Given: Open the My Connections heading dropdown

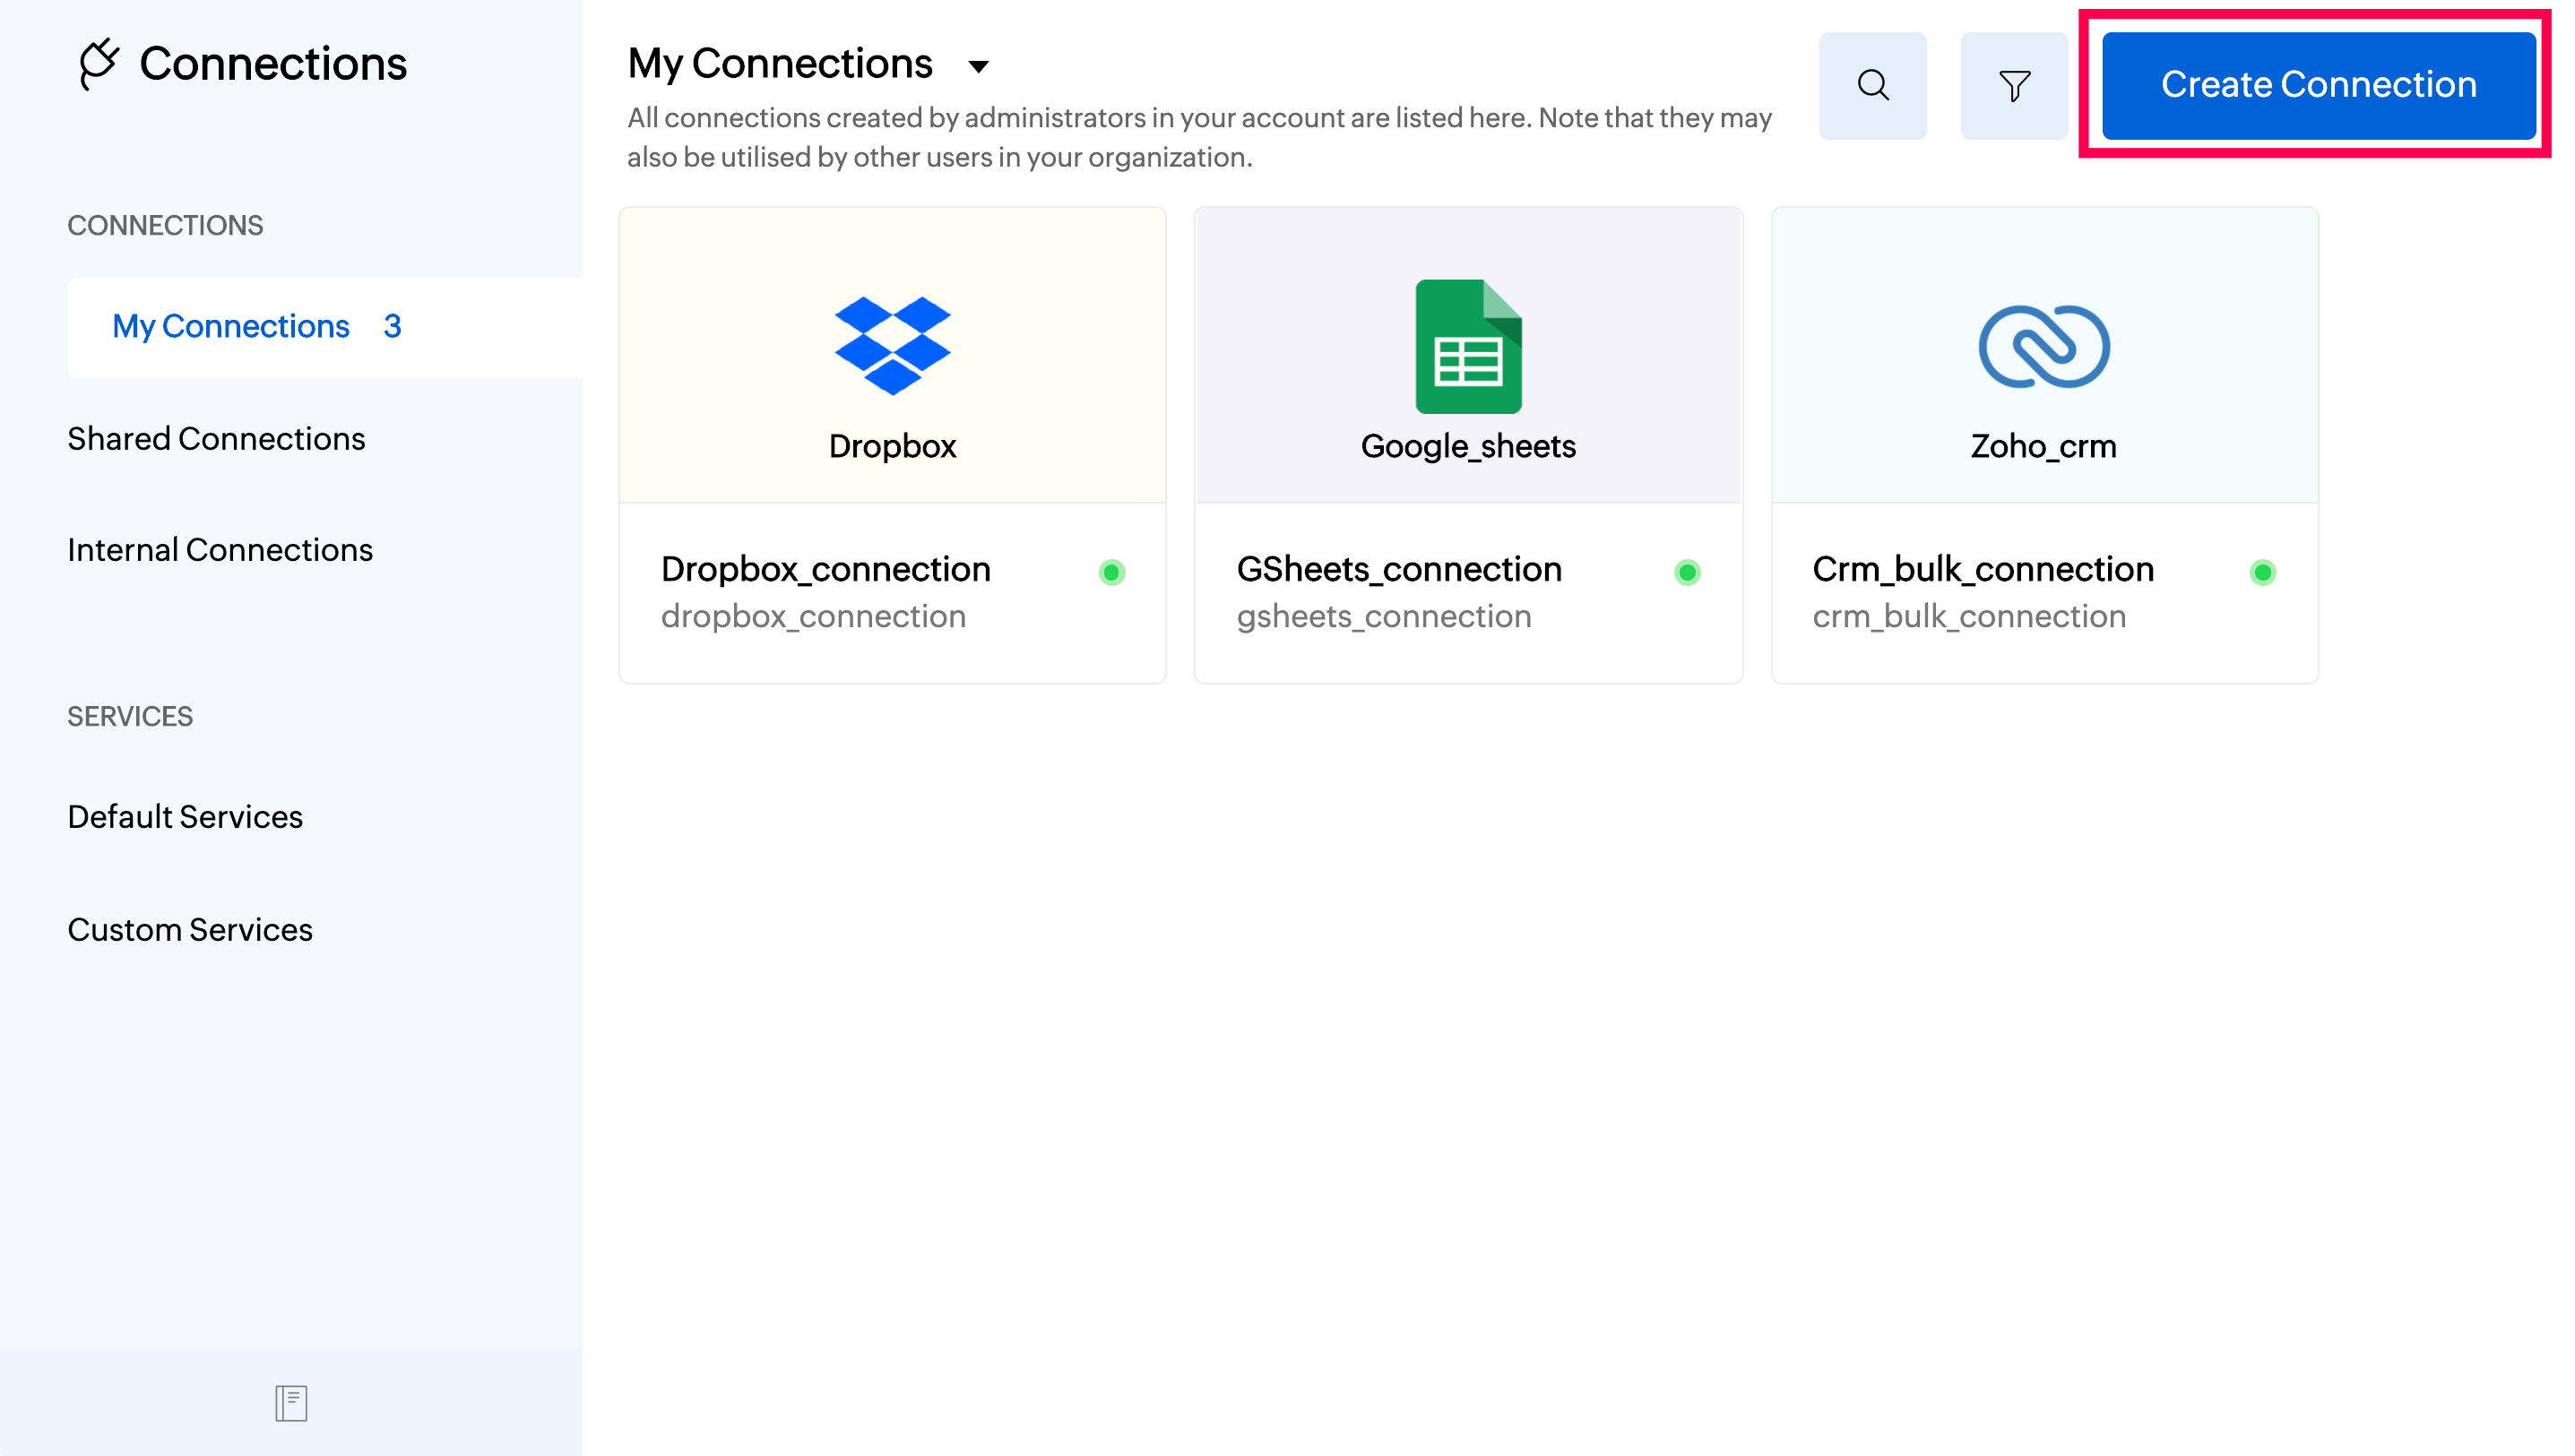Looking at the screenshot, I should point(780,64).
